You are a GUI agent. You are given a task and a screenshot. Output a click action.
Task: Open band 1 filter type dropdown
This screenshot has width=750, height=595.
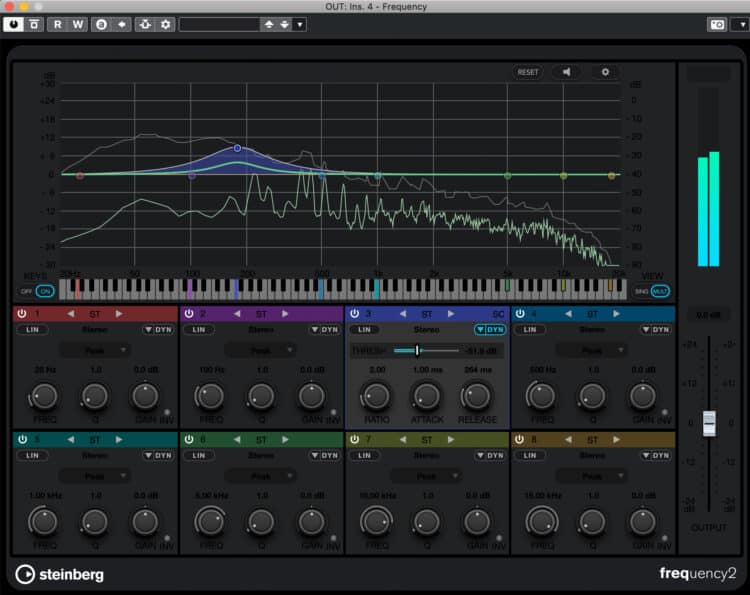[x=94, y=351]
